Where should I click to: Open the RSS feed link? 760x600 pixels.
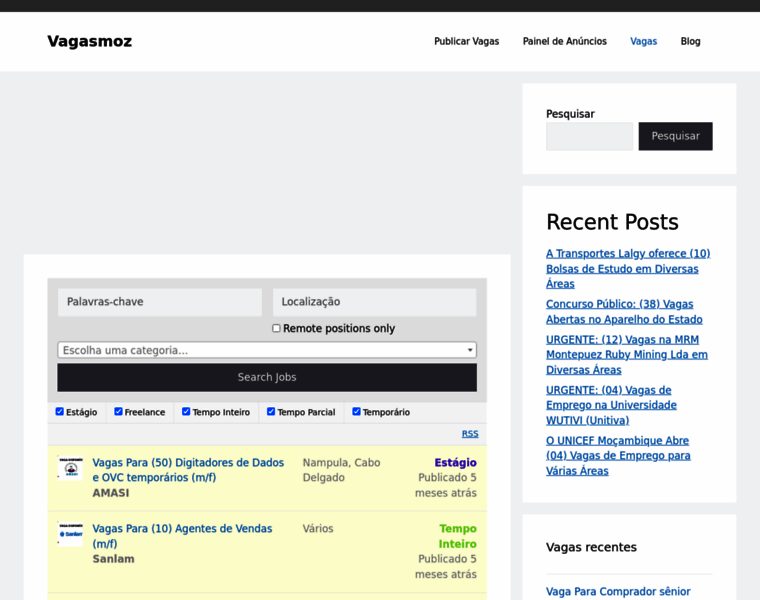pyautogui.click(x=469, y=434)
